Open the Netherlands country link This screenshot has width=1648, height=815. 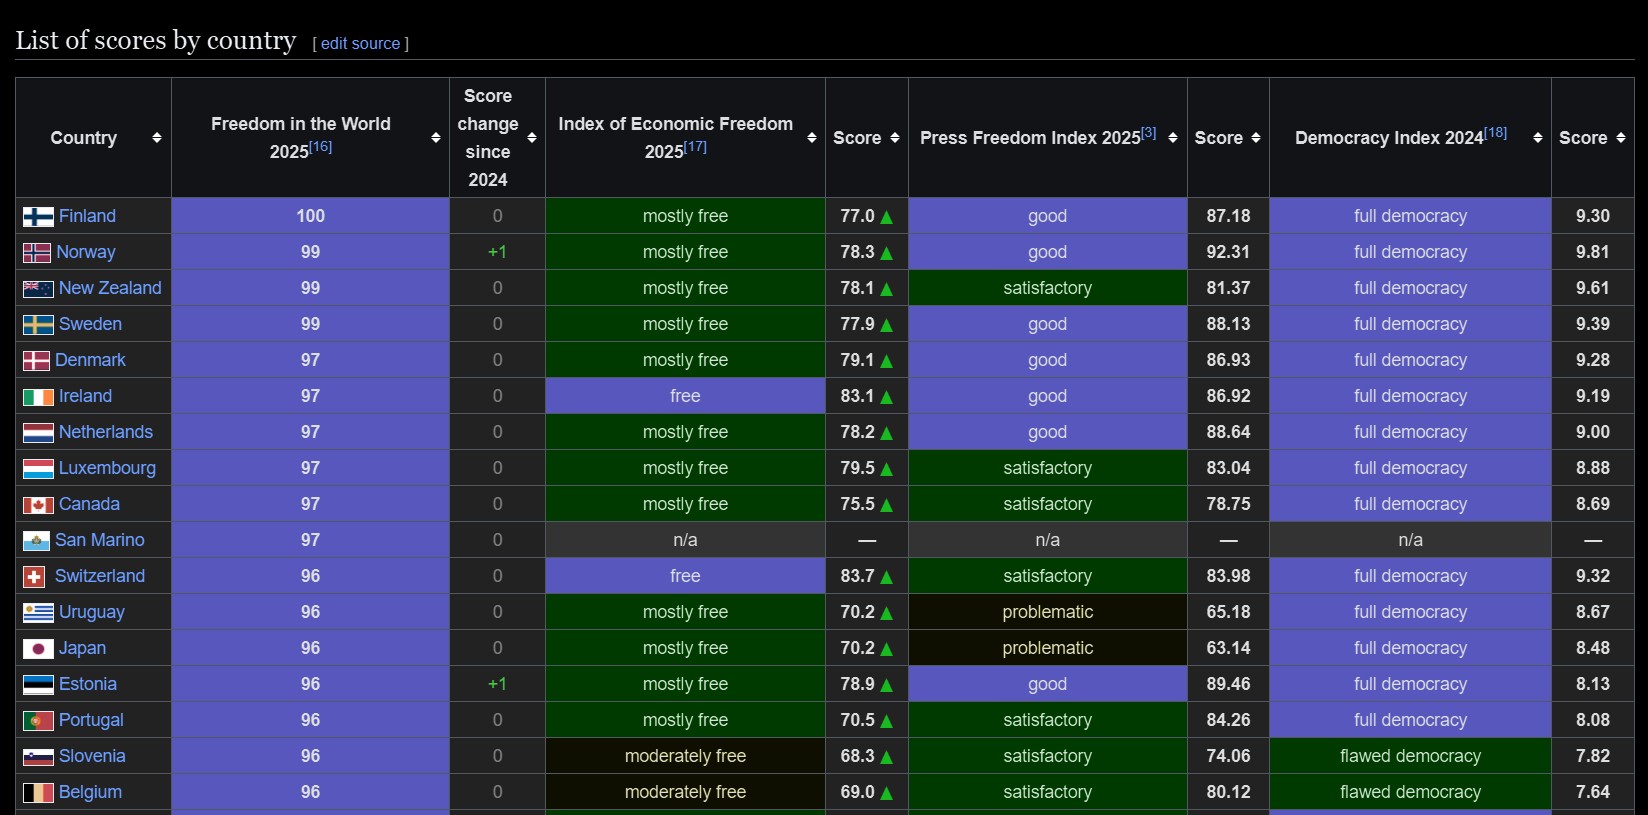pos(106,432)
